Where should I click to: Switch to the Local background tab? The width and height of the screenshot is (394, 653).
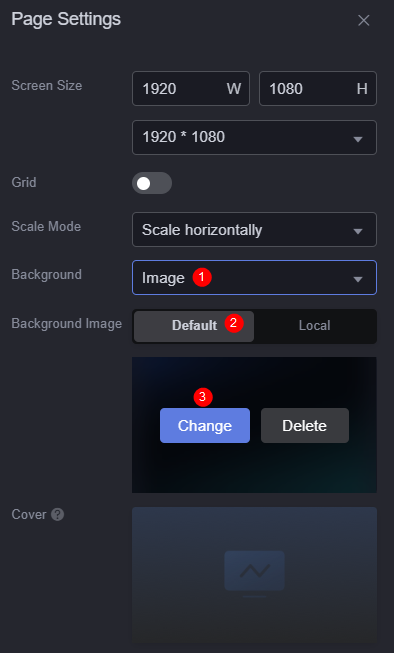pos(314,326)
